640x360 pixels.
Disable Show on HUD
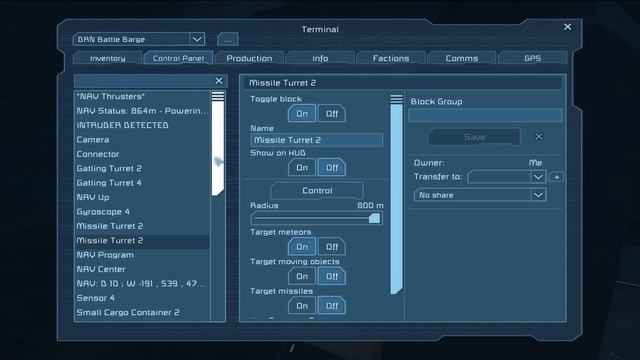click(332, 168)
